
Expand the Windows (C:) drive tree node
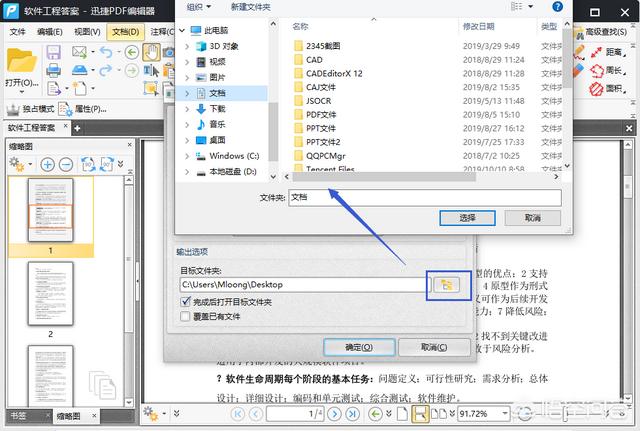tap(189, 156)
